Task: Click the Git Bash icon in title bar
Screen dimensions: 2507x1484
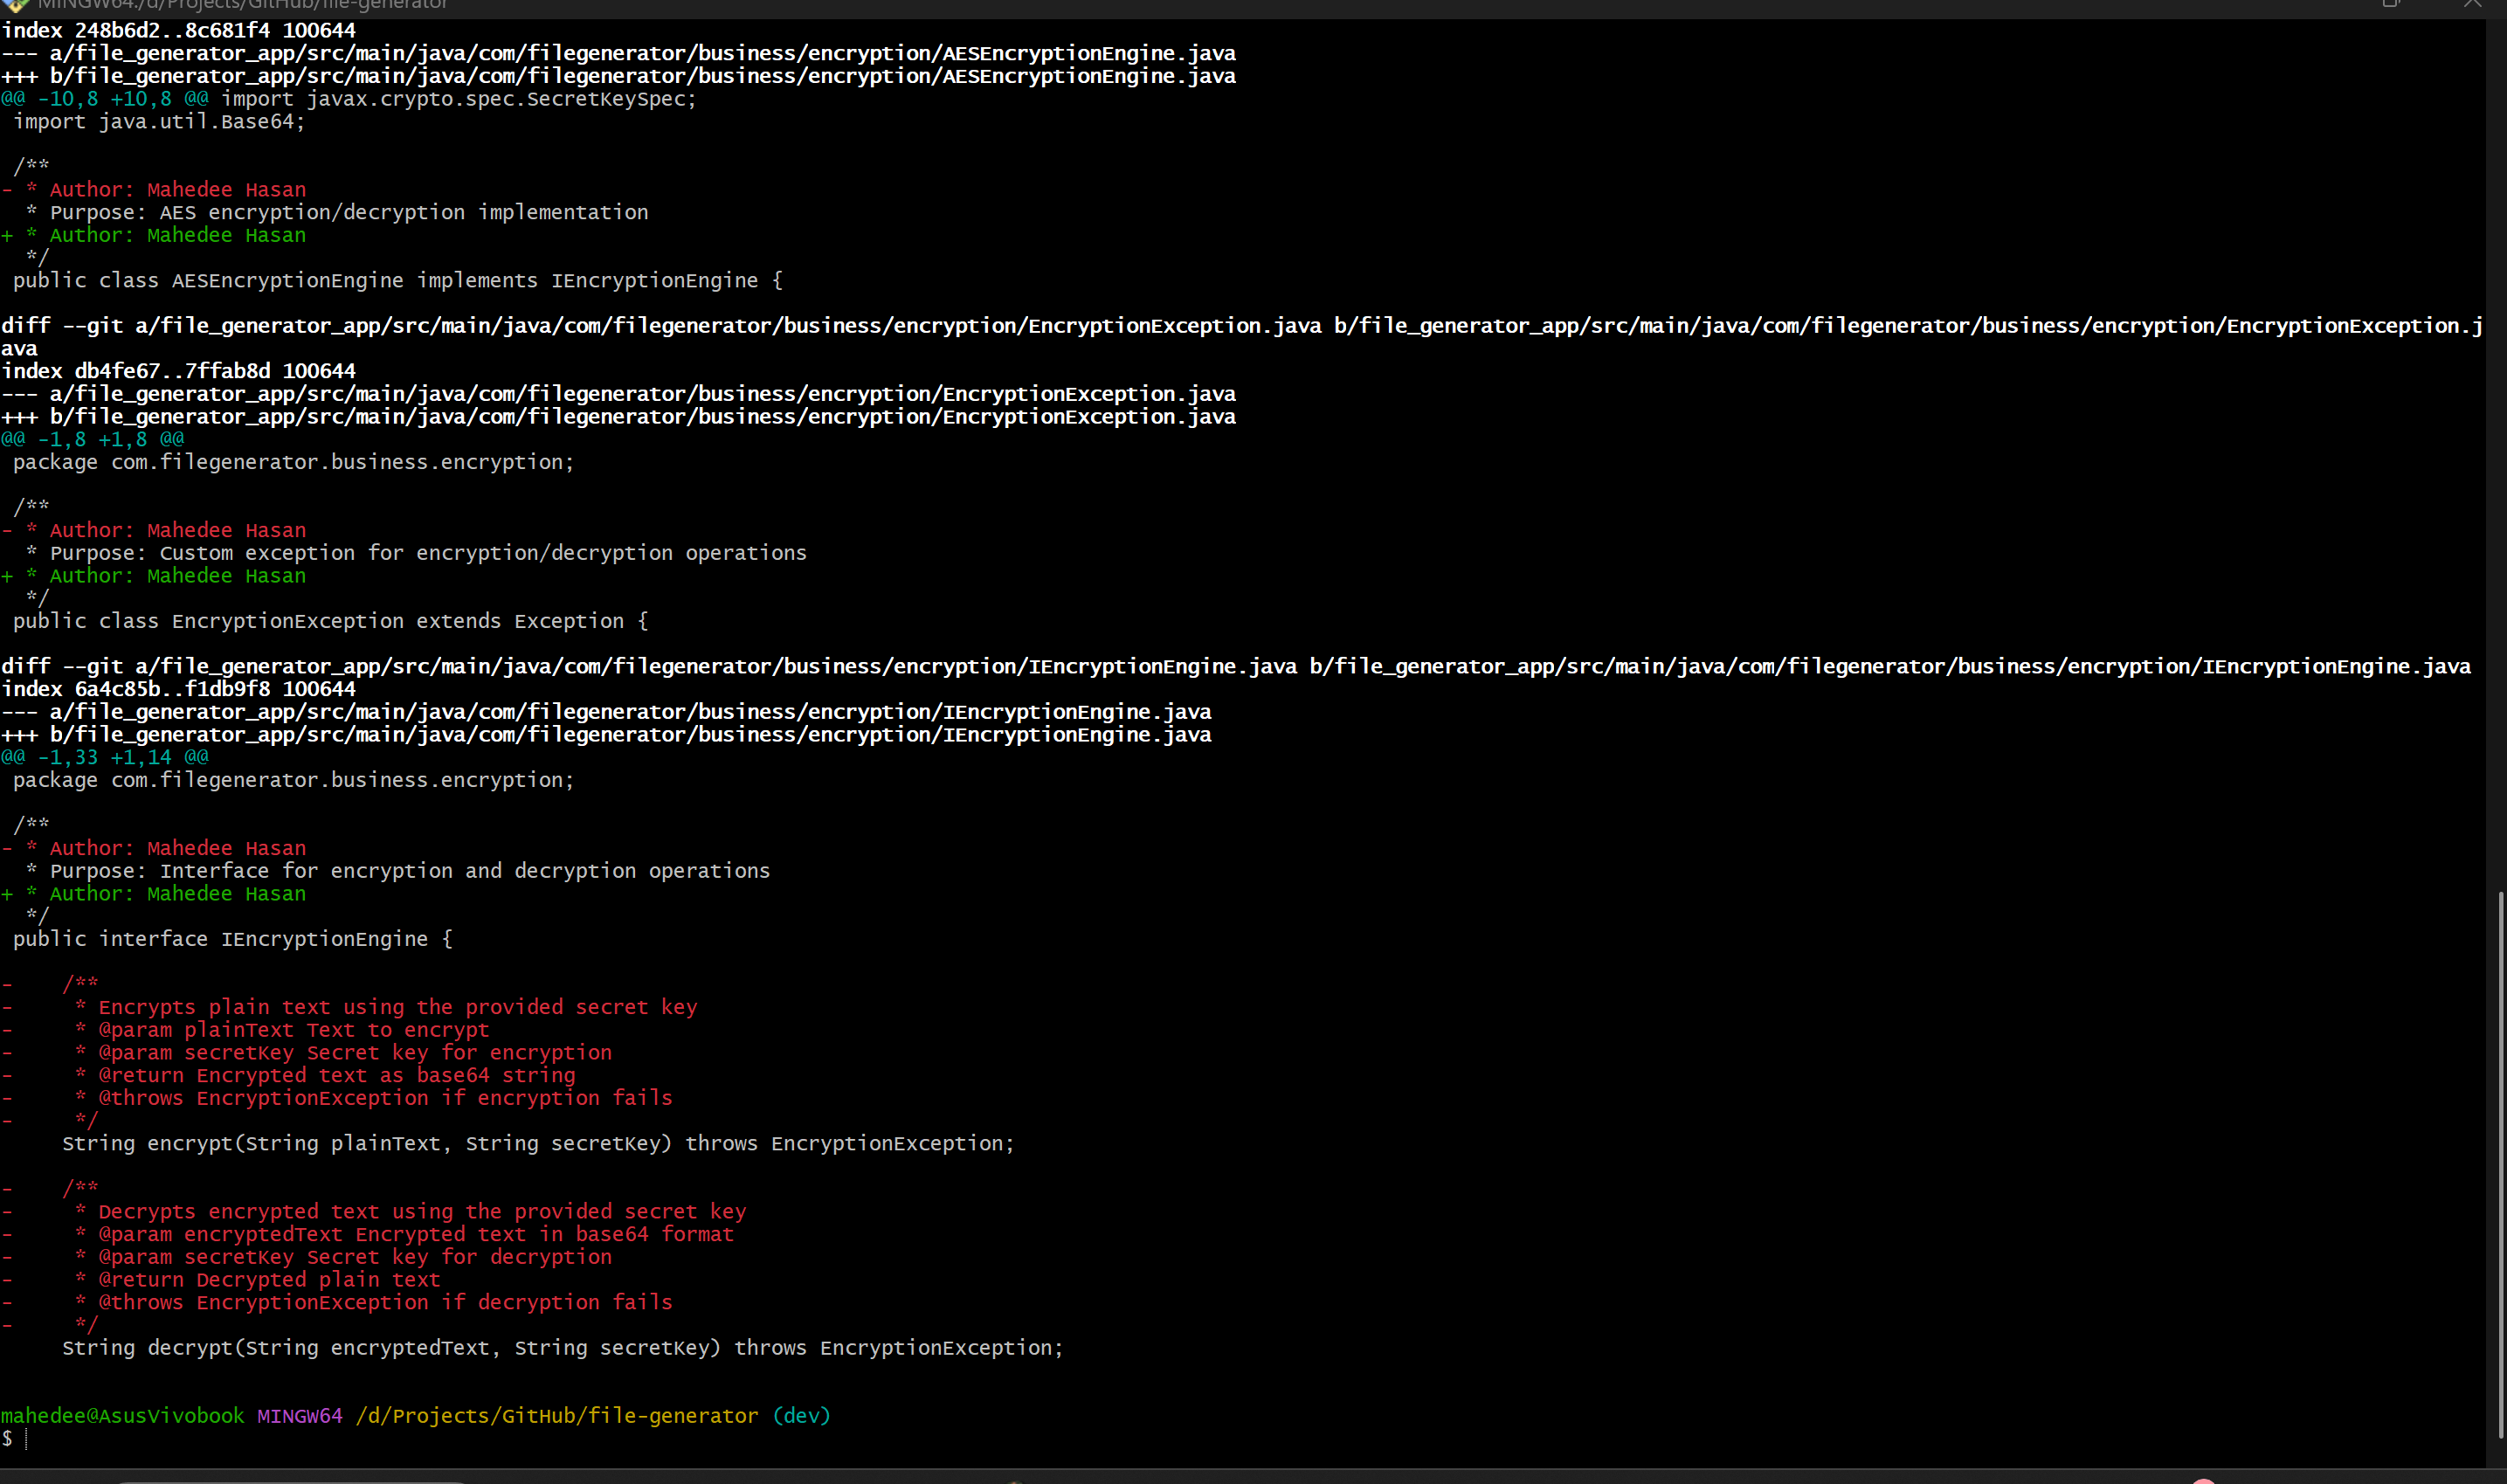Action: point(16,4)
